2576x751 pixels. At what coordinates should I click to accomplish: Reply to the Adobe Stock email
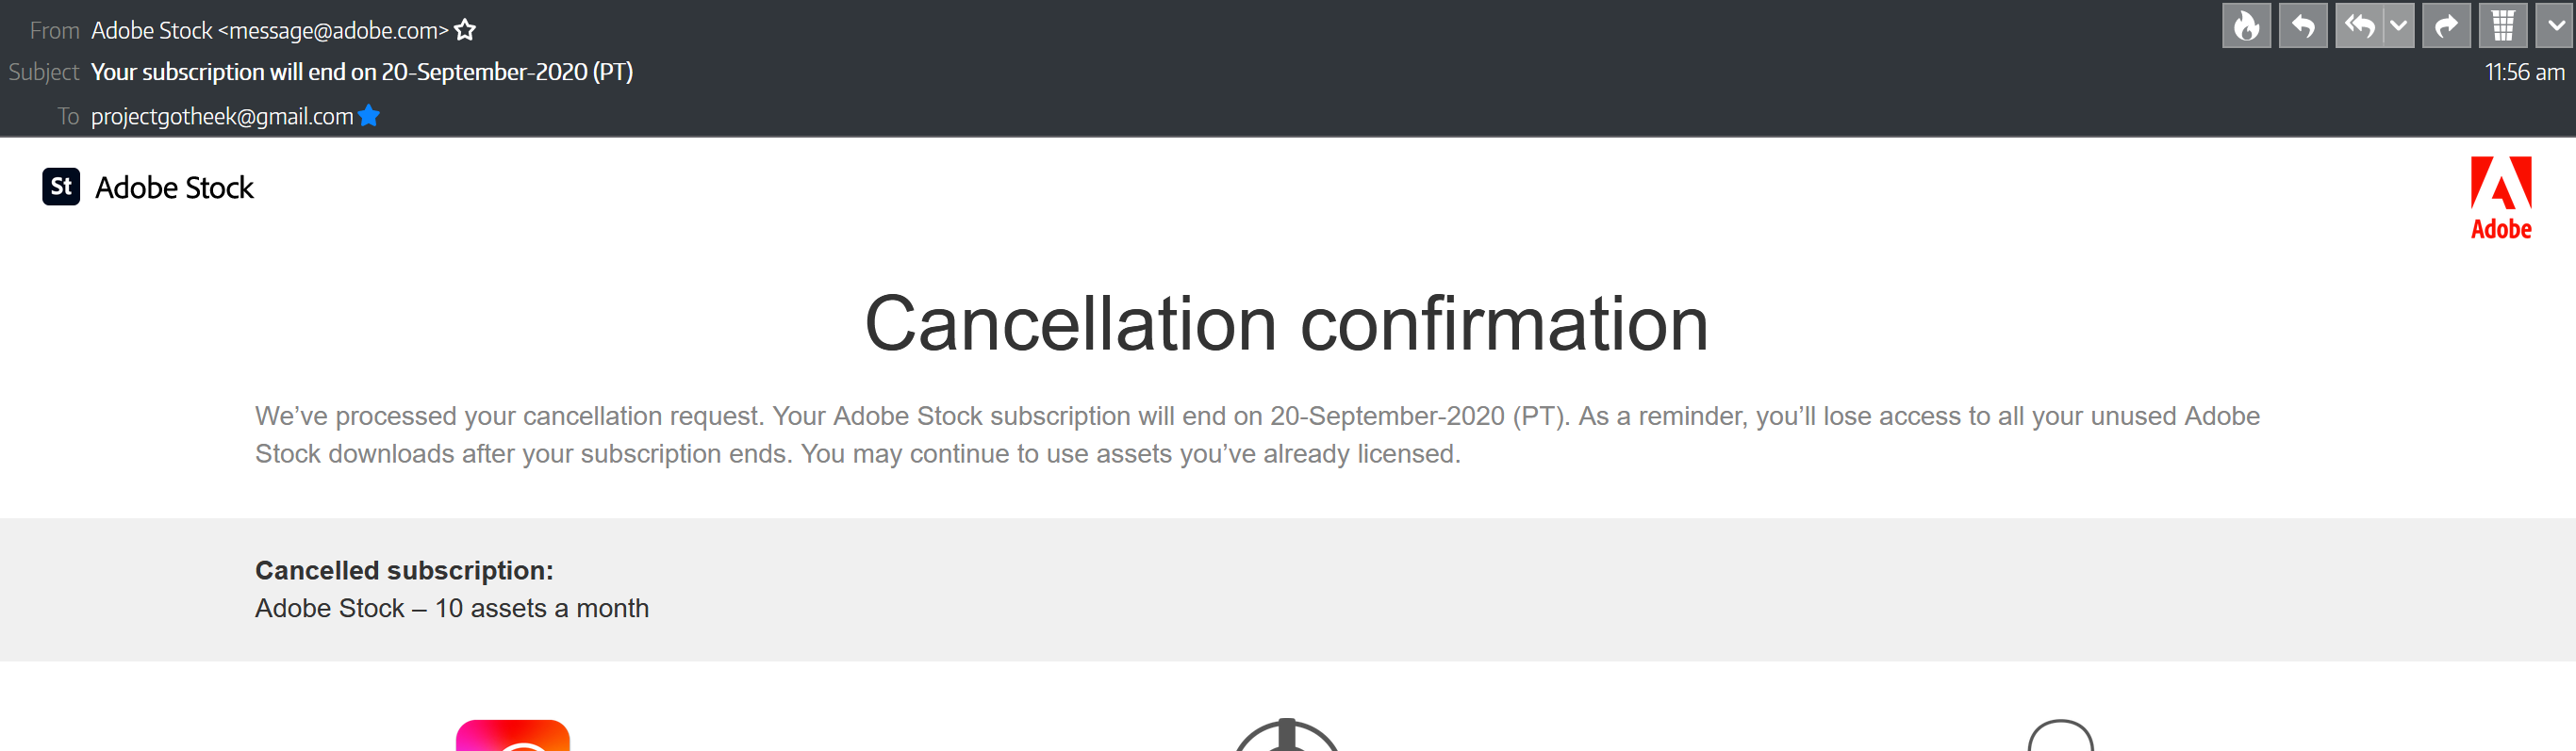2302,26
